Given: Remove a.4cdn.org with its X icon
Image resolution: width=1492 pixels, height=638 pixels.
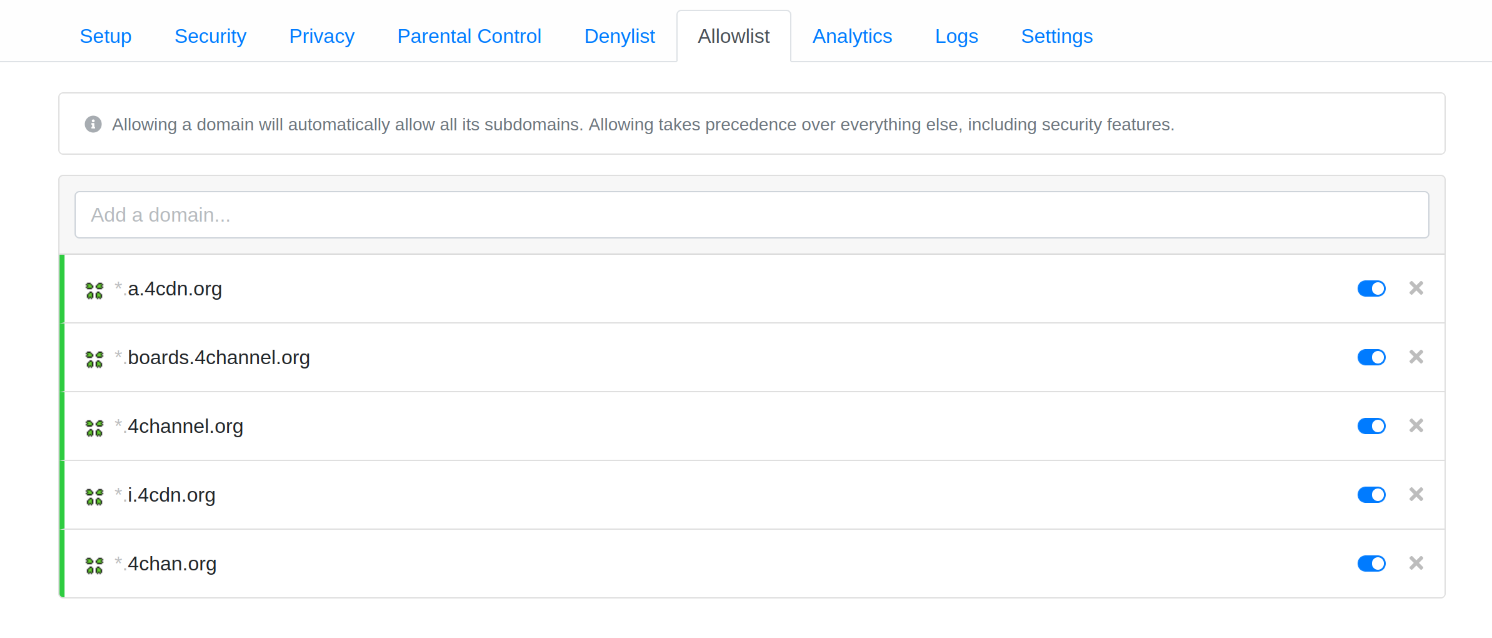Looking at the screenshot, I should coord(1416,288).
